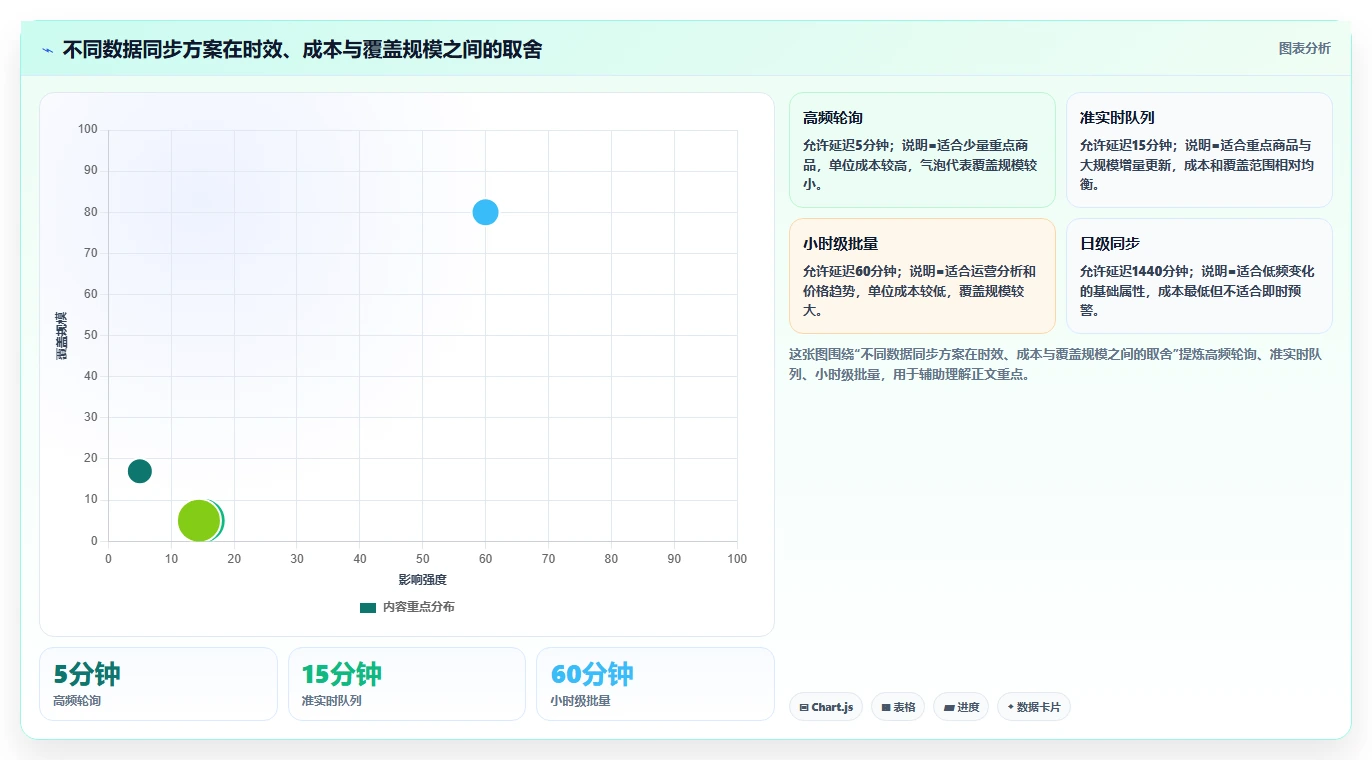The height and width of the screenshot is (760, 1372).
Task: Open the 小时级批量 info card
Action: coord(922,276)
